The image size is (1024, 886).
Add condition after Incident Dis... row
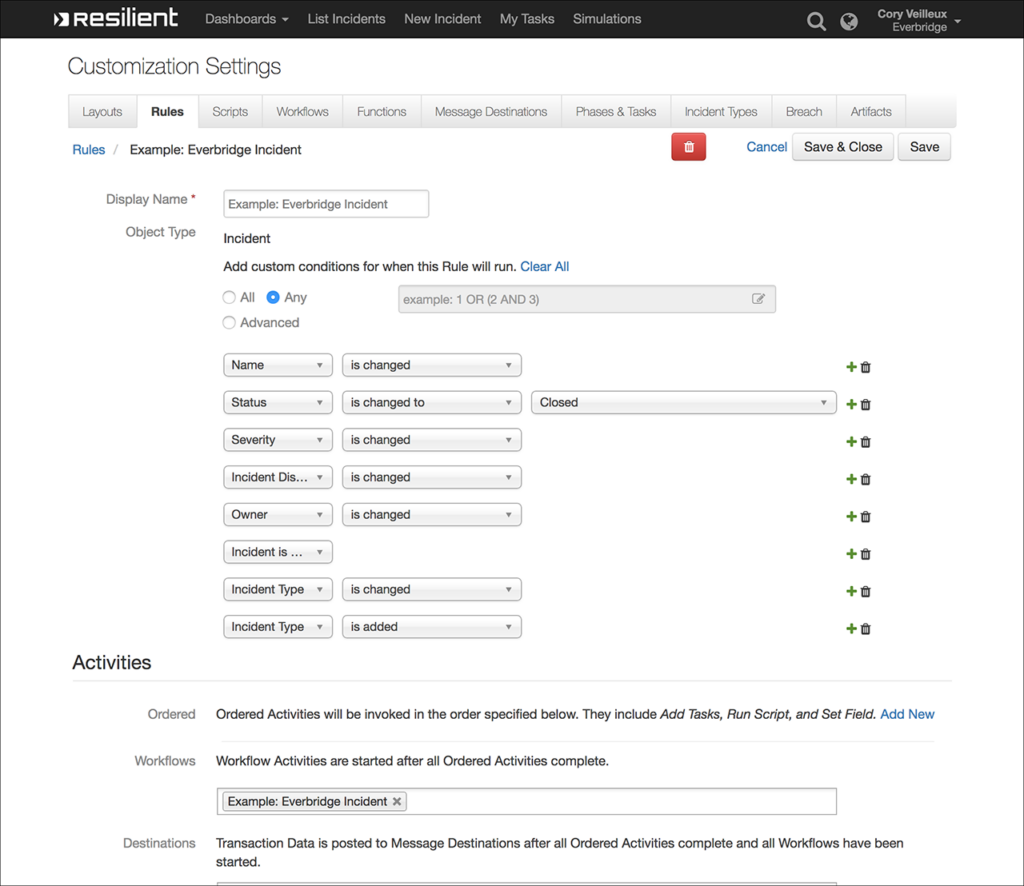click(851, 479)
